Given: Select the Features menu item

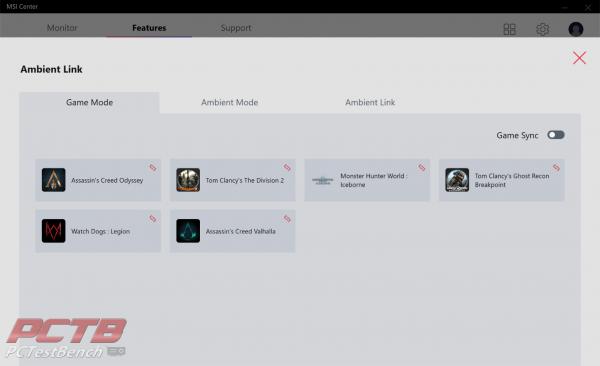Looking at the screenshot, I should [x=149, y=28].
